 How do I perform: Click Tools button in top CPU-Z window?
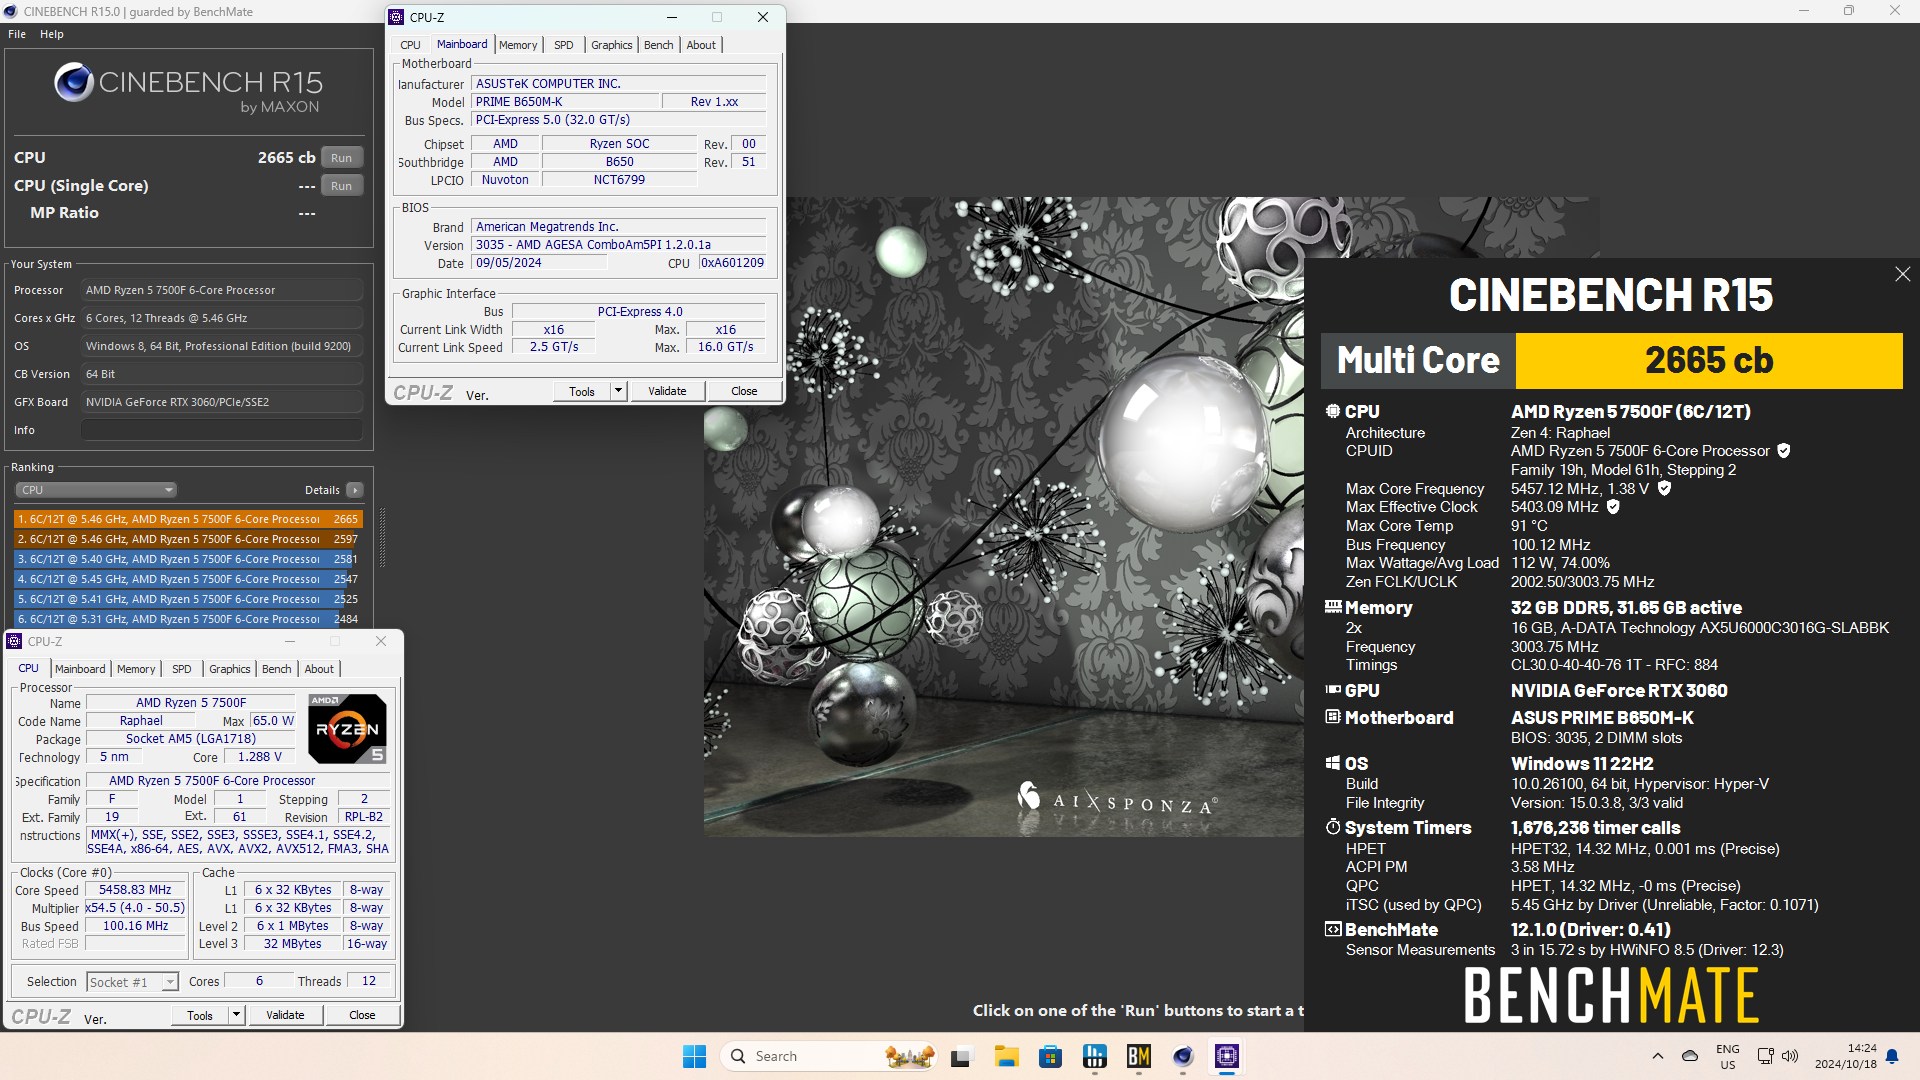pyautogui.click(x=582, y=391)
